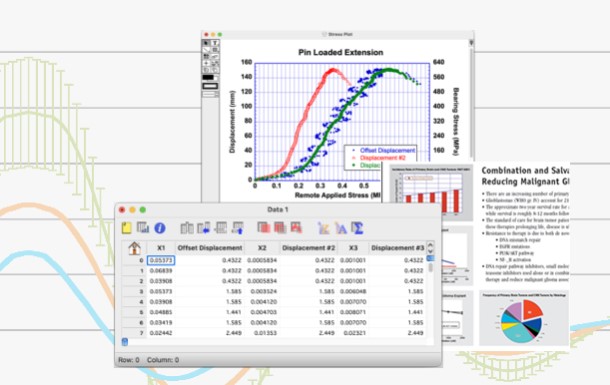Select the arrow selection tool in plot toolbox
Screen dimensions: 610x385
[x=206, y=43]
